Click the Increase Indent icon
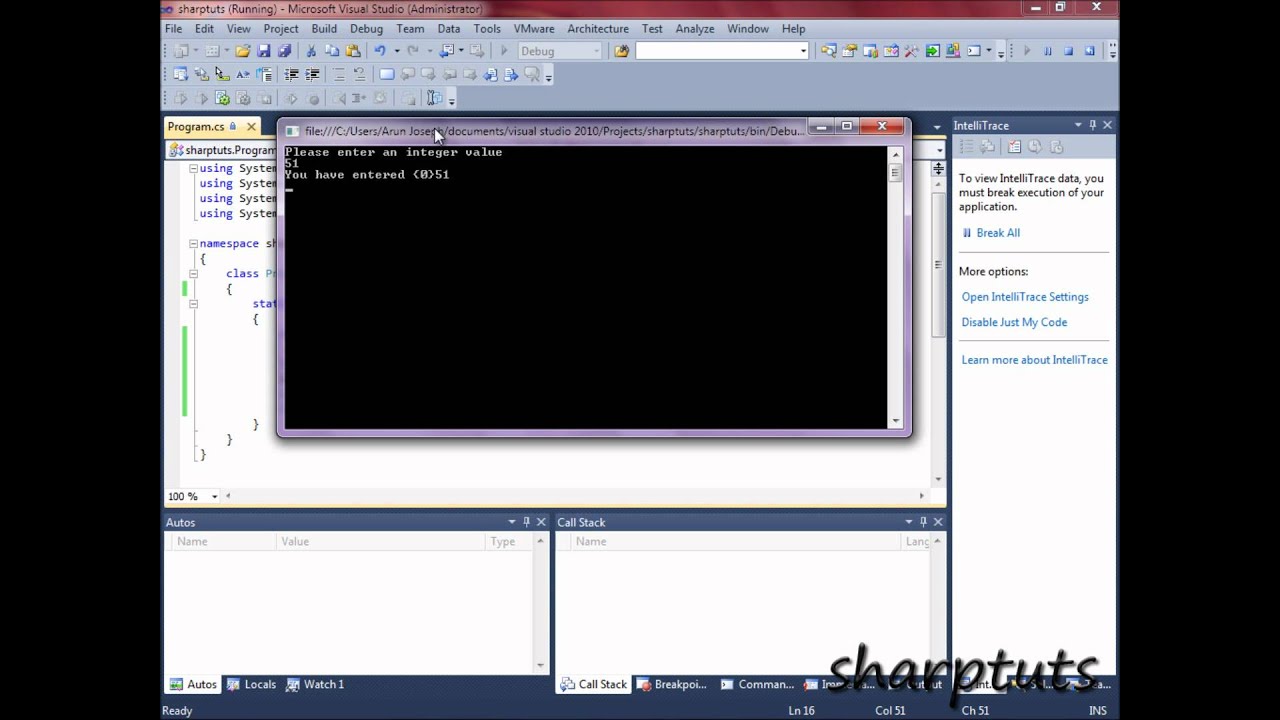The width and height of the screenshot is (1280, 720). point(312,75)
